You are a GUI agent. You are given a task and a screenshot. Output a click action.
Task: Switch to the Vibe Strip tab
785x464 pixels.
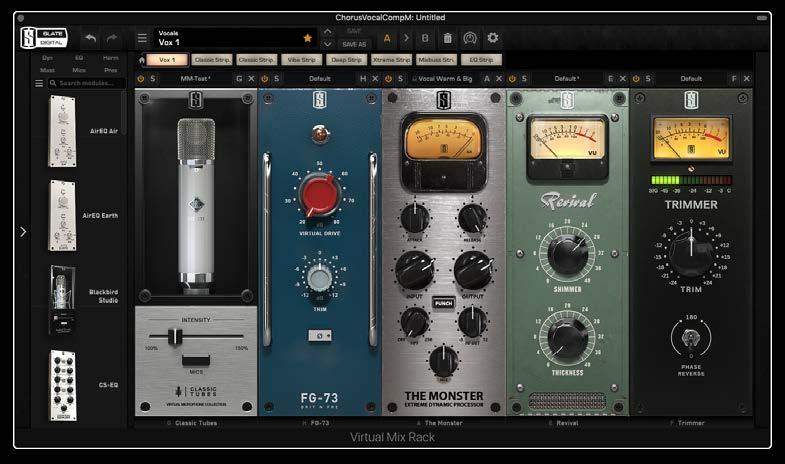[x=301, y=60]
